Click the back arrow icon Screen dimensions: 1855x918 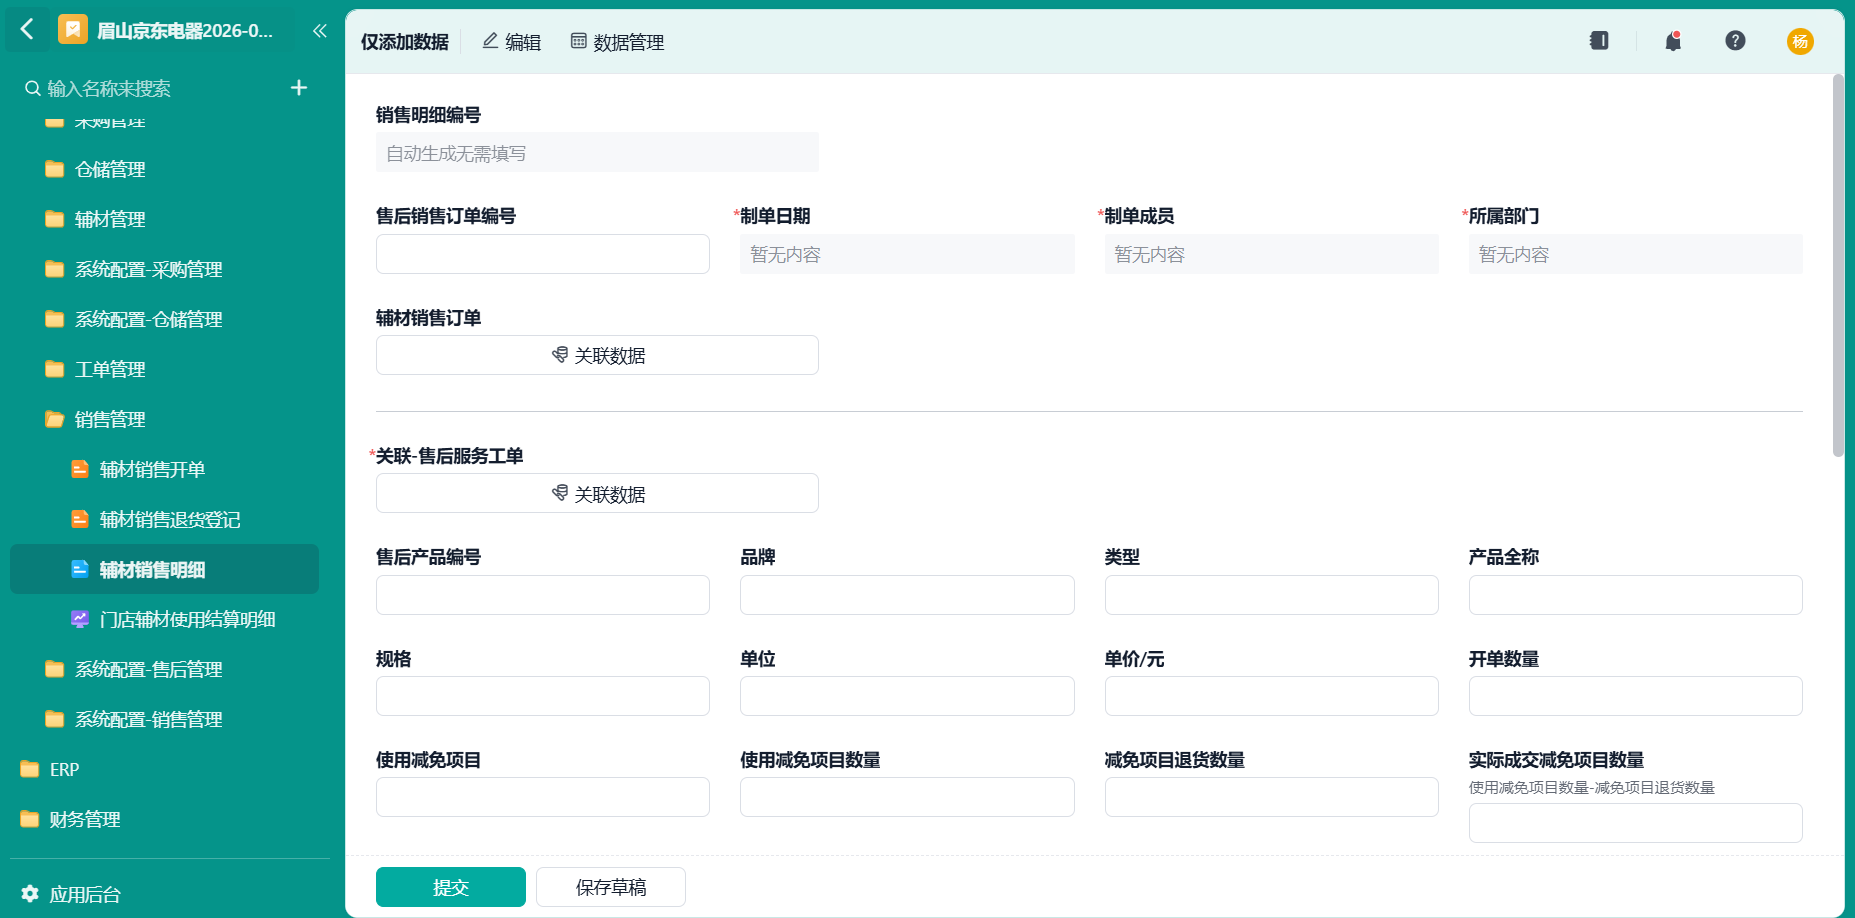[x=27, y=30]
